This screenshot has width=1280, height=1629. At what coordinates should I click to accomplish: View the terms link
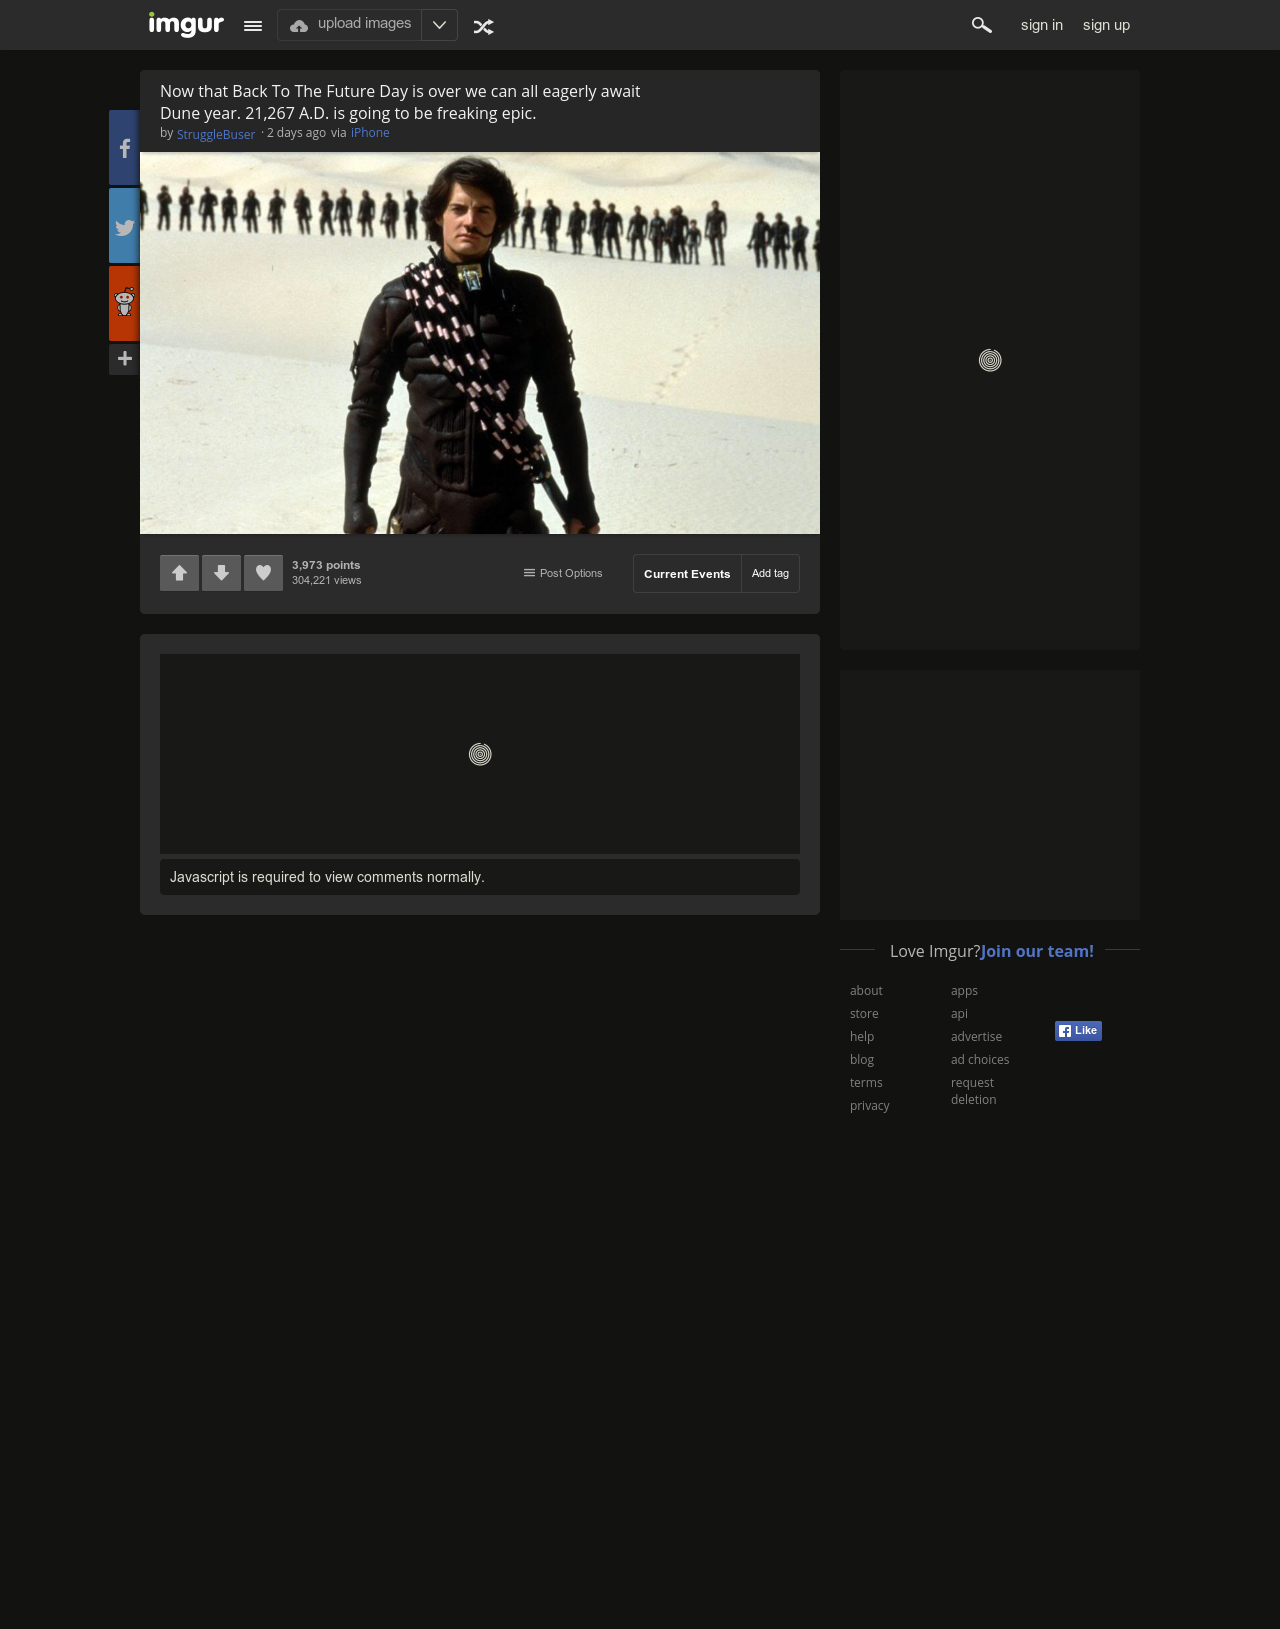coord(866,1083)
